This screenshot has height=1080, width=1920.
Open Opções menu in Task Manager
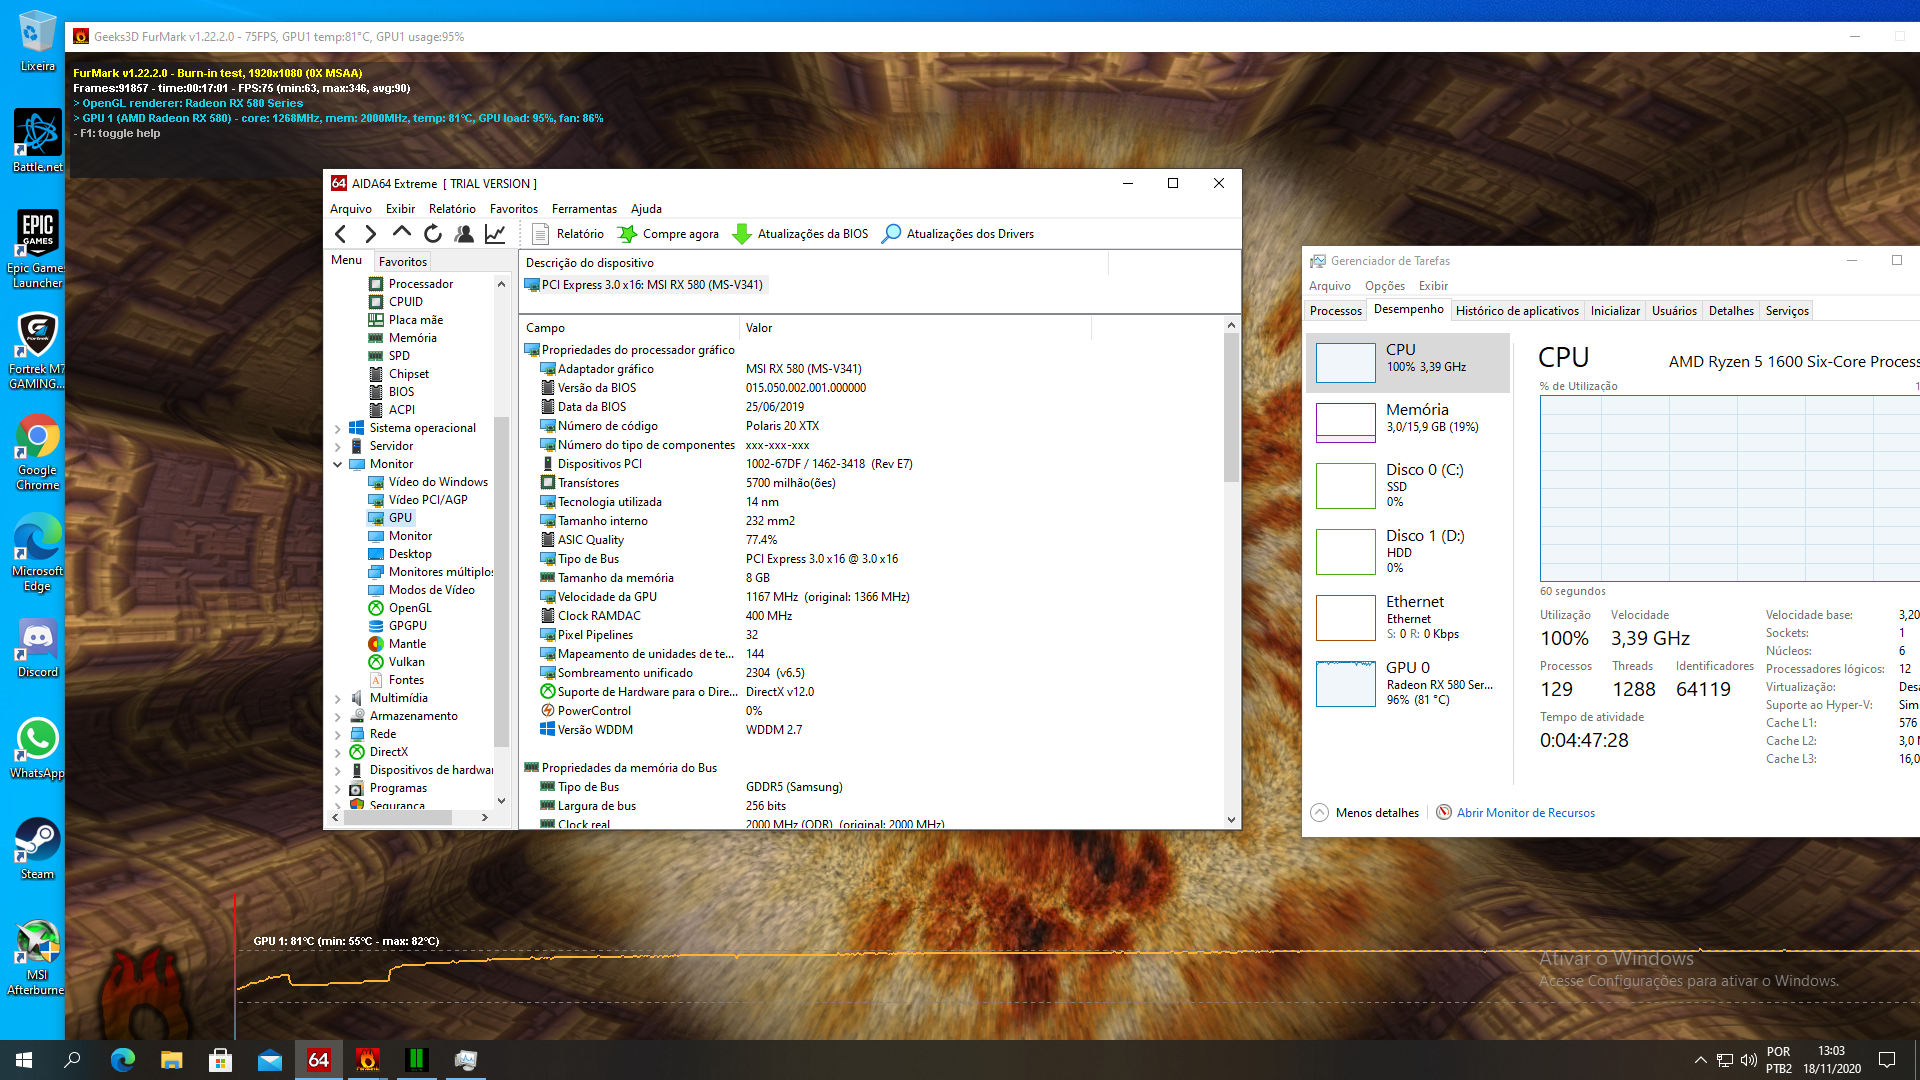(1385, 286)
